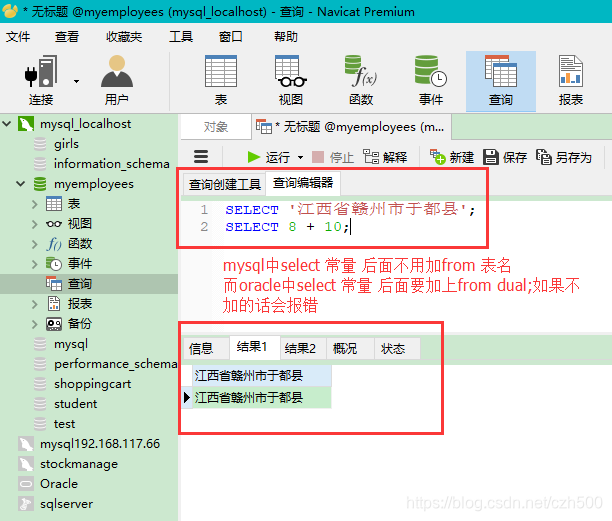Image resolution: width=612 pixels, height=521 pixels.
Task: Expand the 备份 node under myemployees
Action: pyautogui.click(x=35, y=324)
